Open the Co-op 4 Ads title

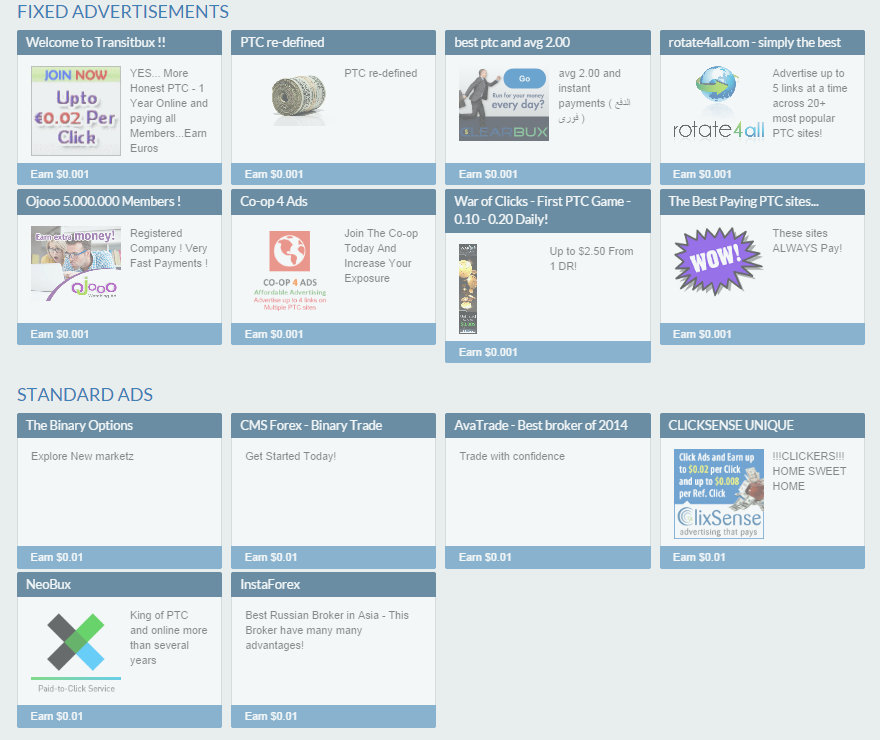tap(274, 202)
